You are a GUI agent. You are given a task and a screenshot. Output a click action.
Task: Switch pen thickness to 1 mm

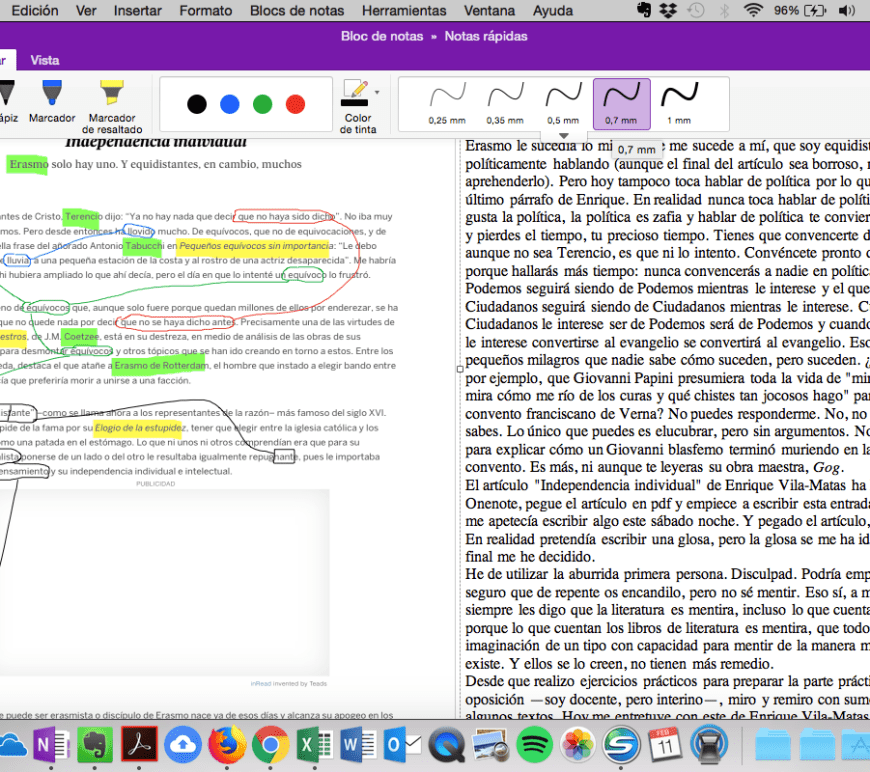680,104
